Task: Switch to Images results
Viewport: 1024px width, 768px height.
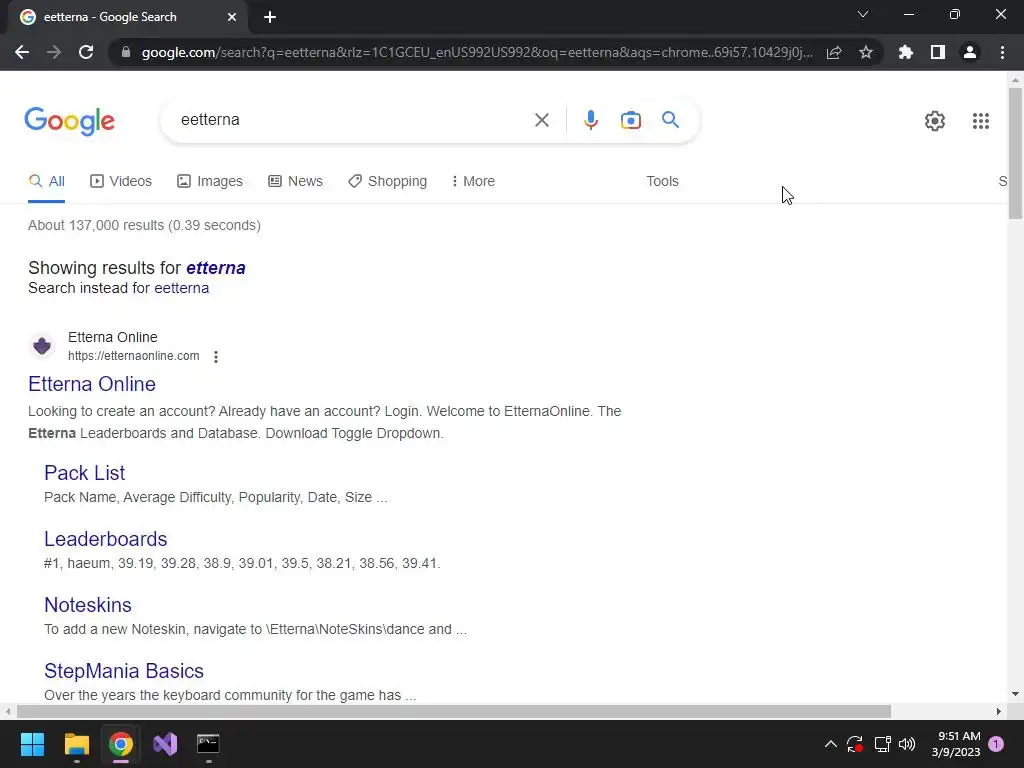Action: 210,182
